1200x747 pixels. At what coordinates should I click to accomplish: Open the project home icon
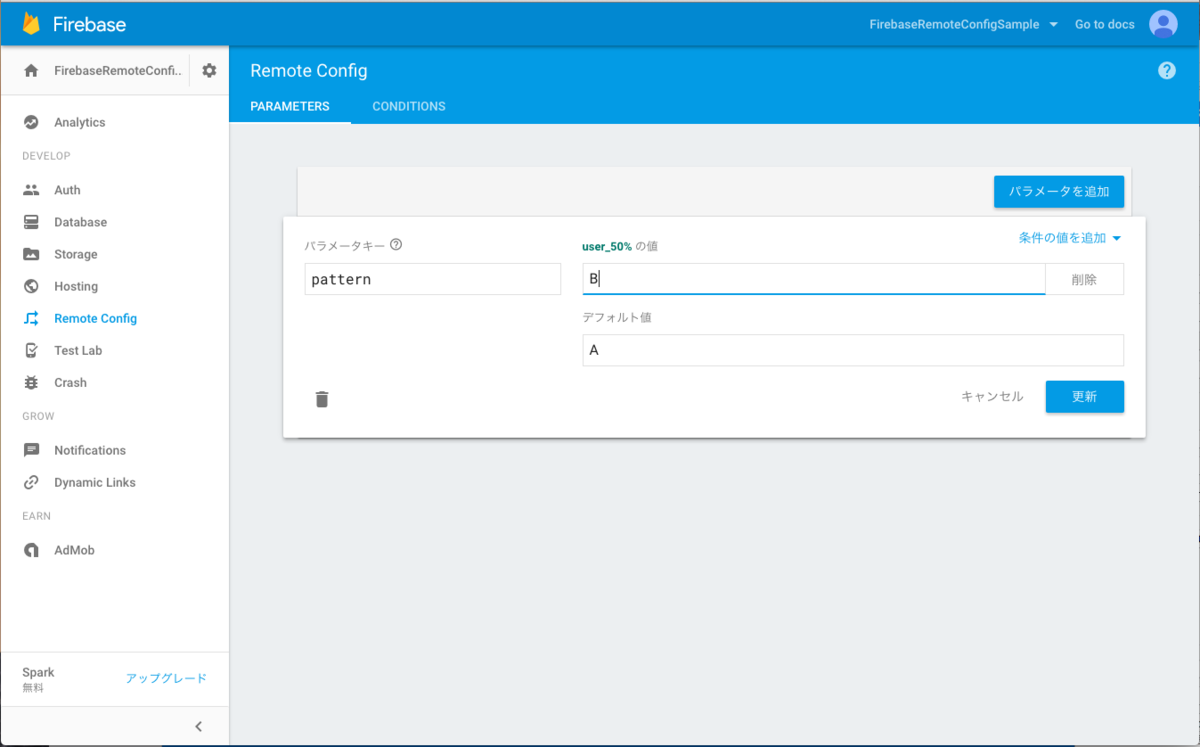pos(31,70)
